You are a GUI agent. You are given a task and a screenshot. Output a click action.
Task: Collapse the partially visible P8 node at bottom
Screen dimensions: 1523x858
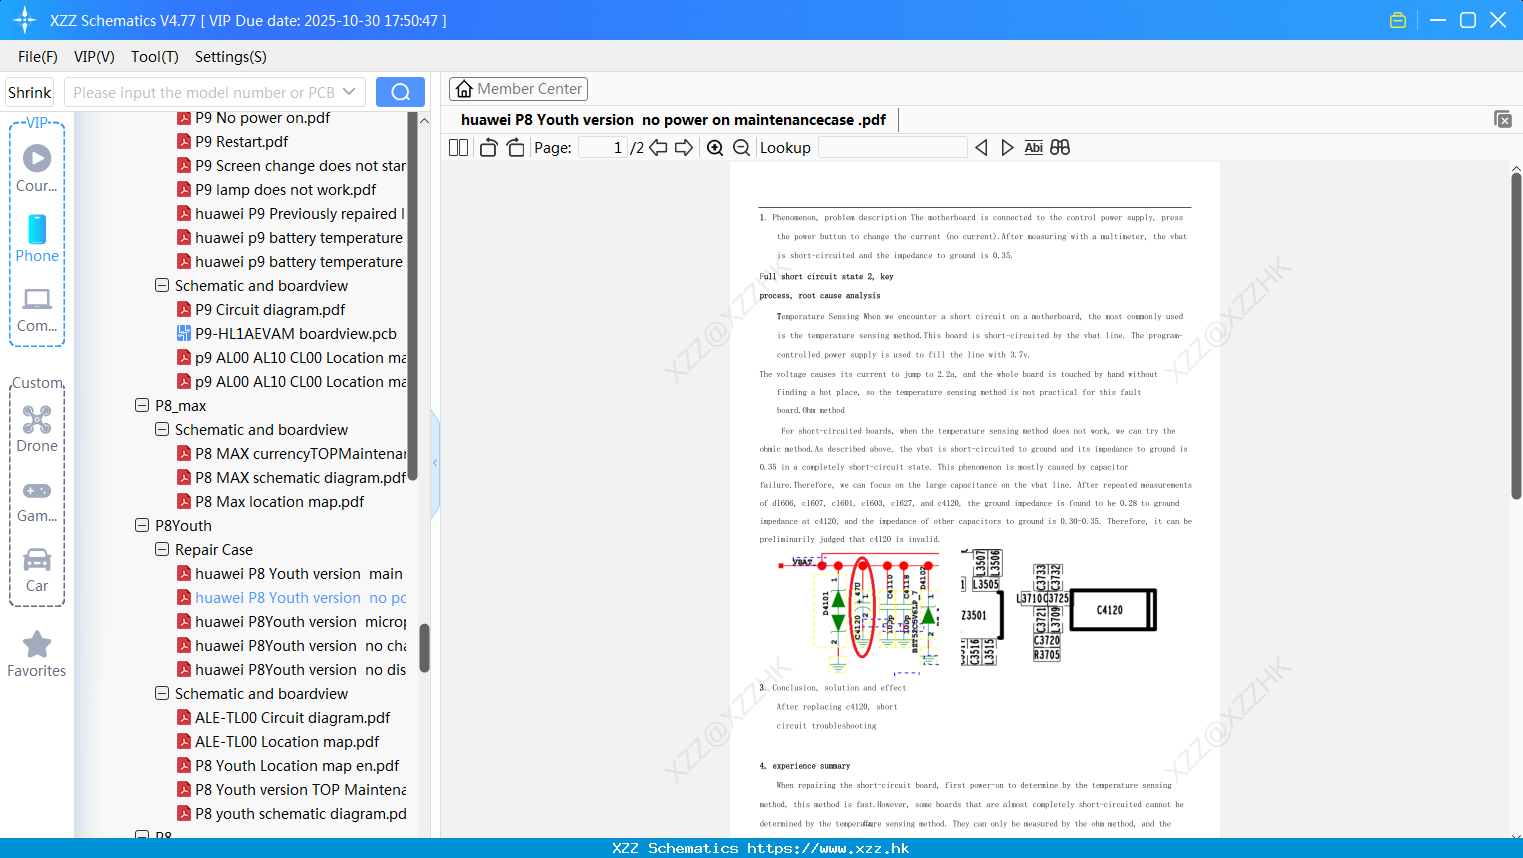tap(142, 835)
